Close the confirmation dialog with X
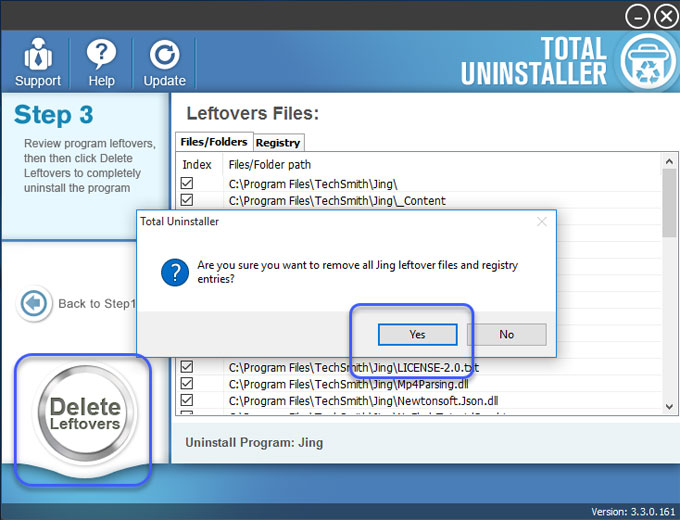 click(x=541, y=221)
